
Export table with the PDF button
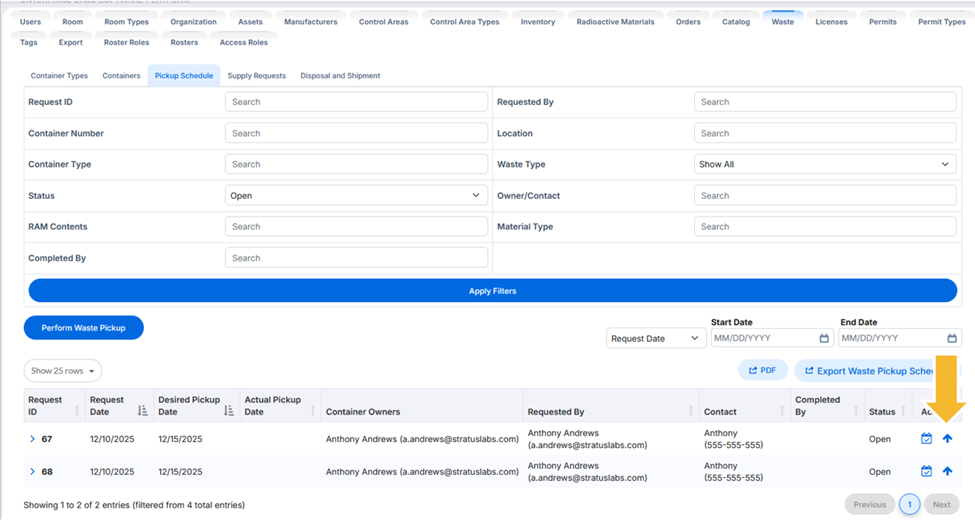762,370
